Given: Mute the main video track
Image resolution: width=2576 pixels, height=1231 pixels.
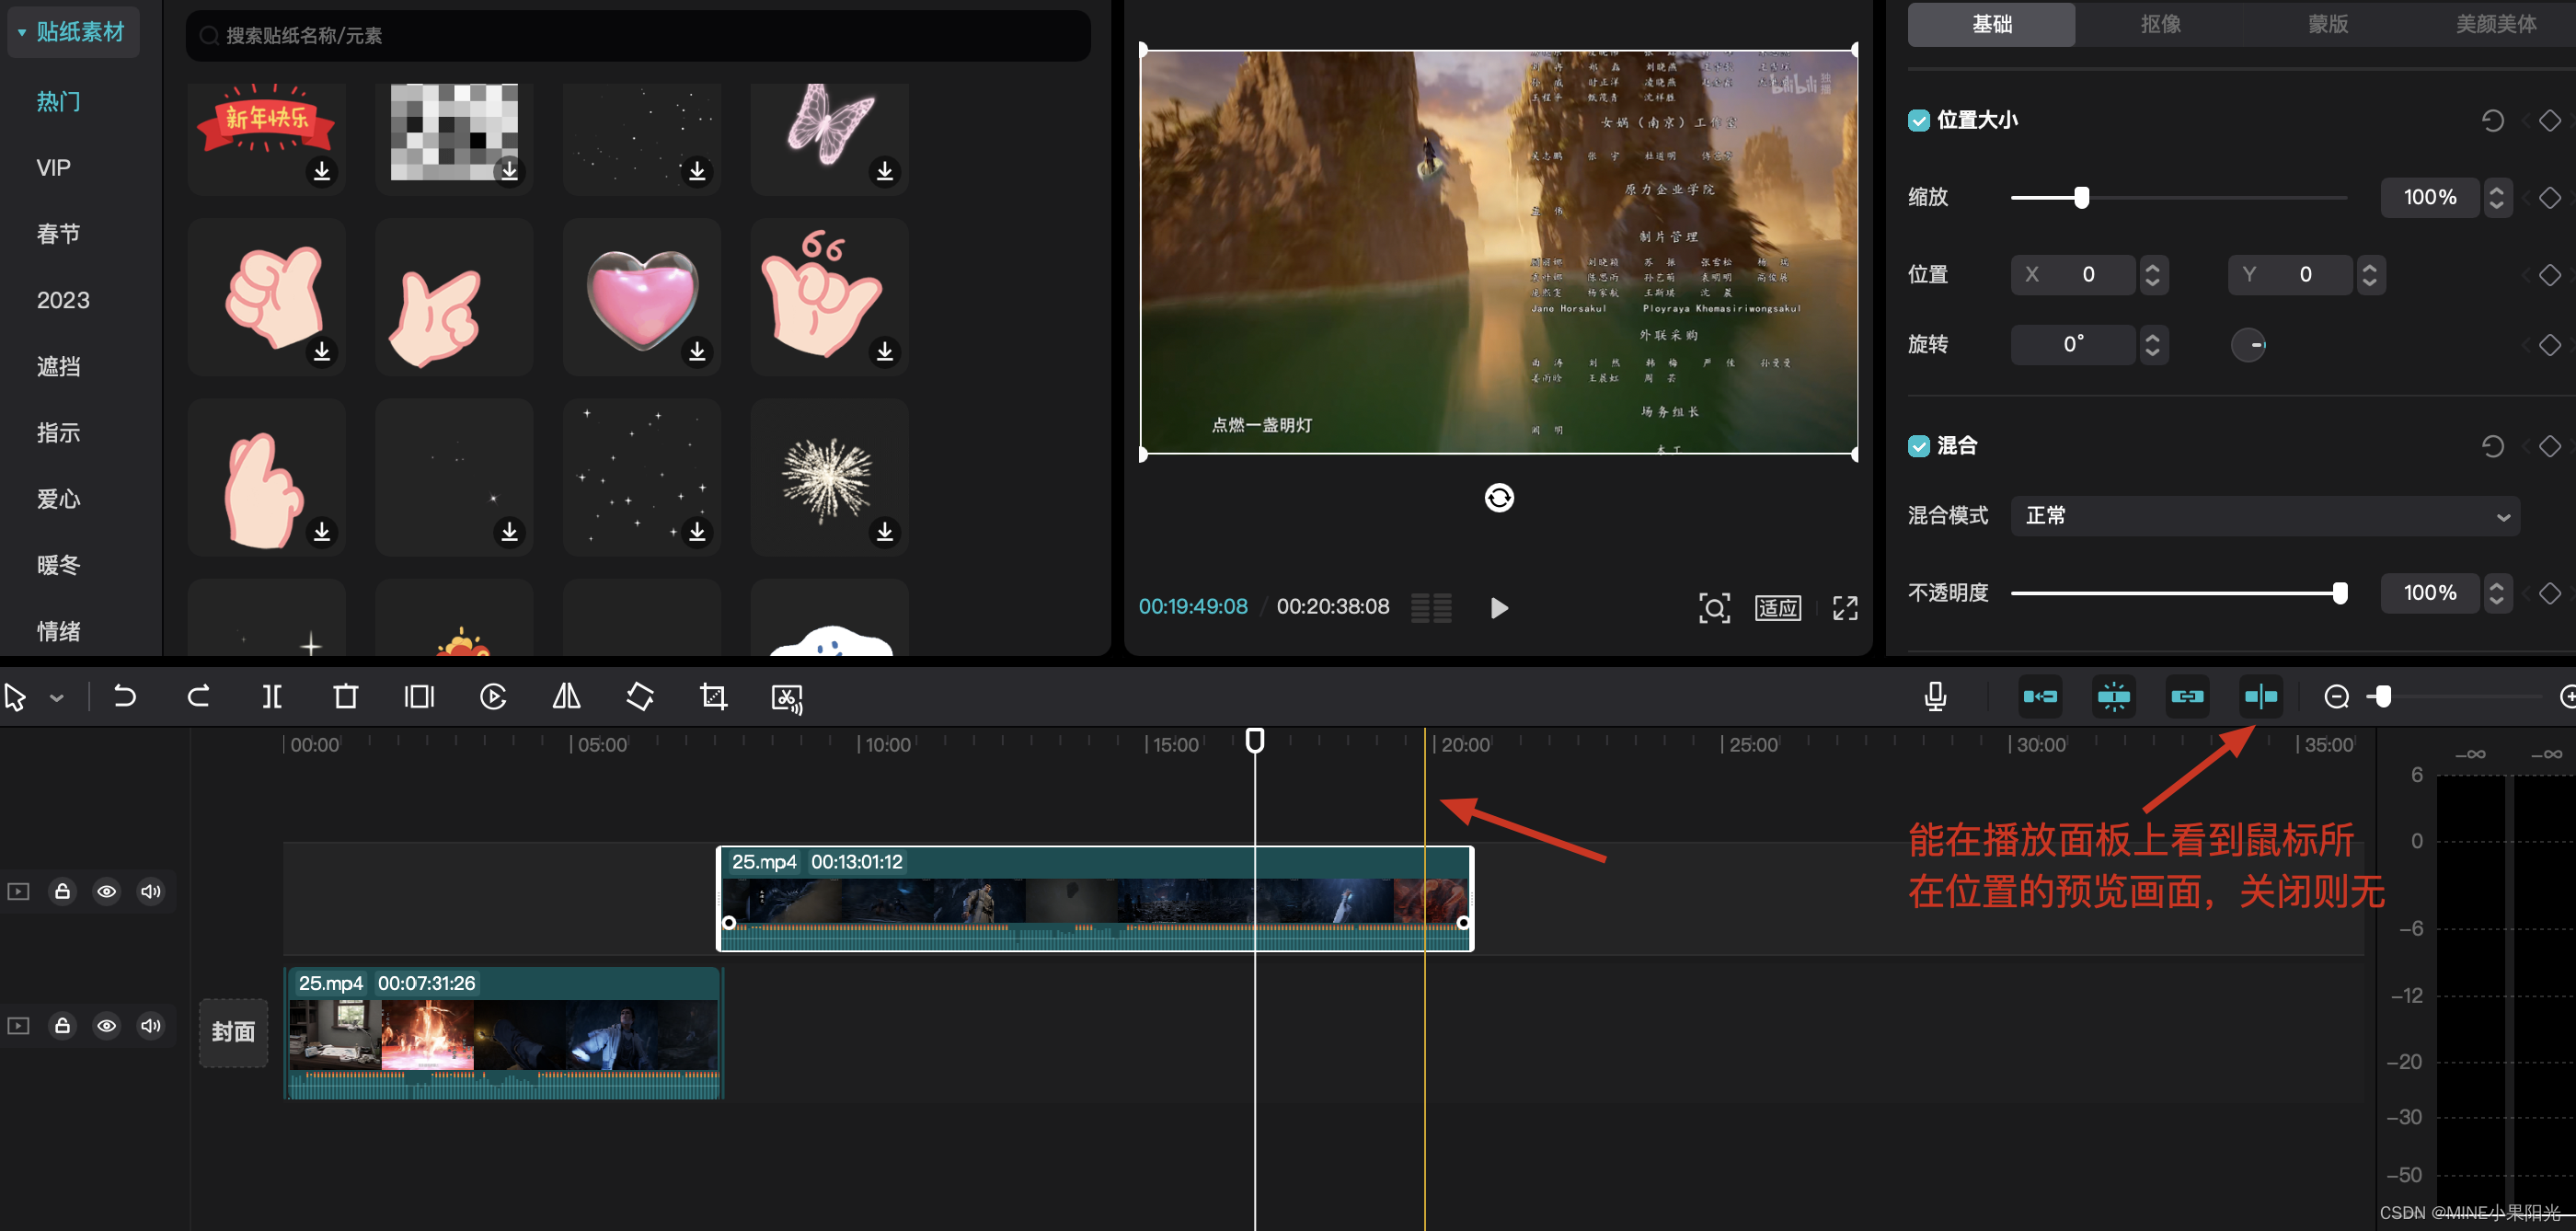Looking at the screenshot, I should pos(151,1025).
